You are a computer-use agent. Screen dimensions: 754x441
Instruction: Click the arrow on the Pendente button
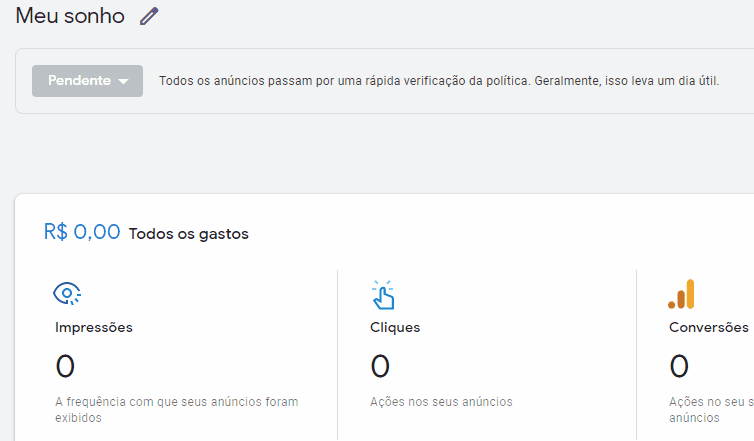[123, 81]
